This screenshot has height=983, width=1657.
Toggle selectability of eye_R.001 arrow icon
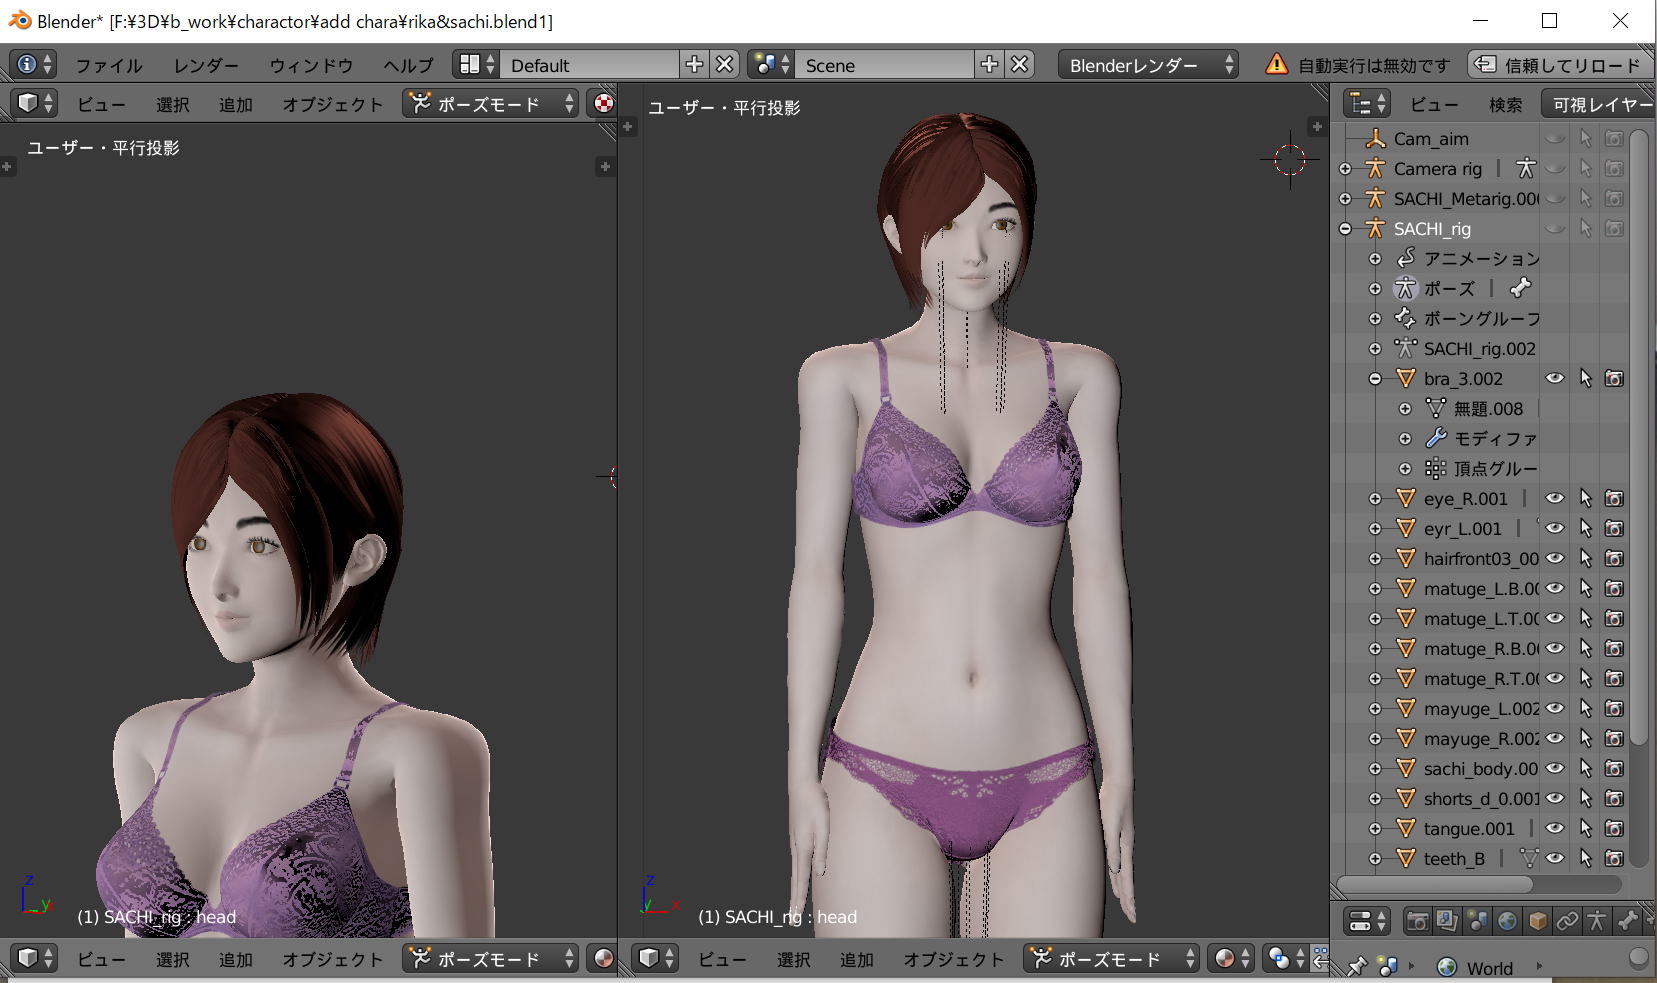pos(1585,498)
